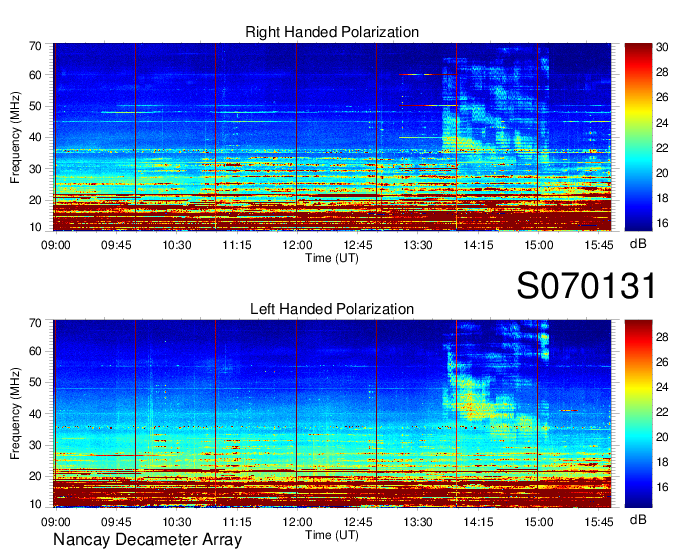
Task: Click the 12:00 time tick under Right Handed plot
Action: (297, 245)
